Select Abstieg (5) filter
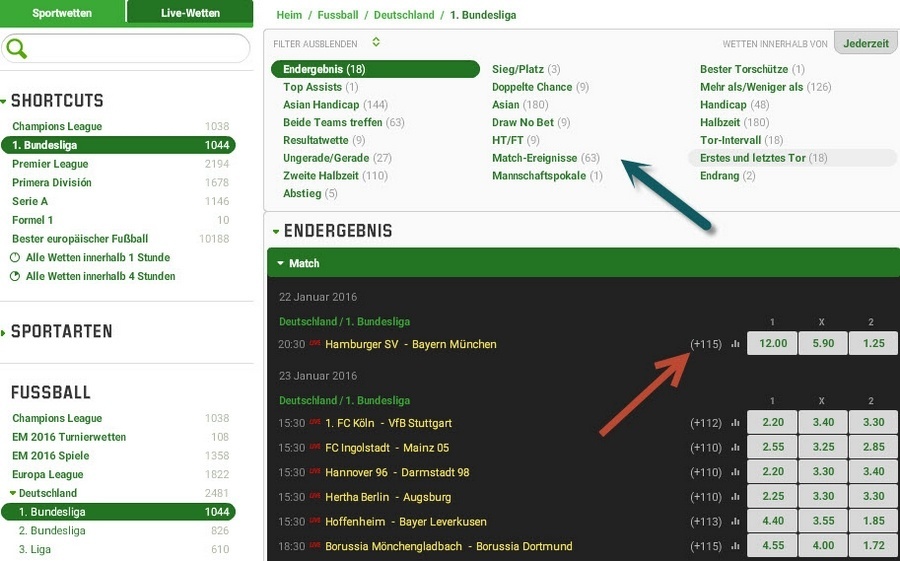Image resolution: width=900 pixels, height=561 pixels. 310,194
